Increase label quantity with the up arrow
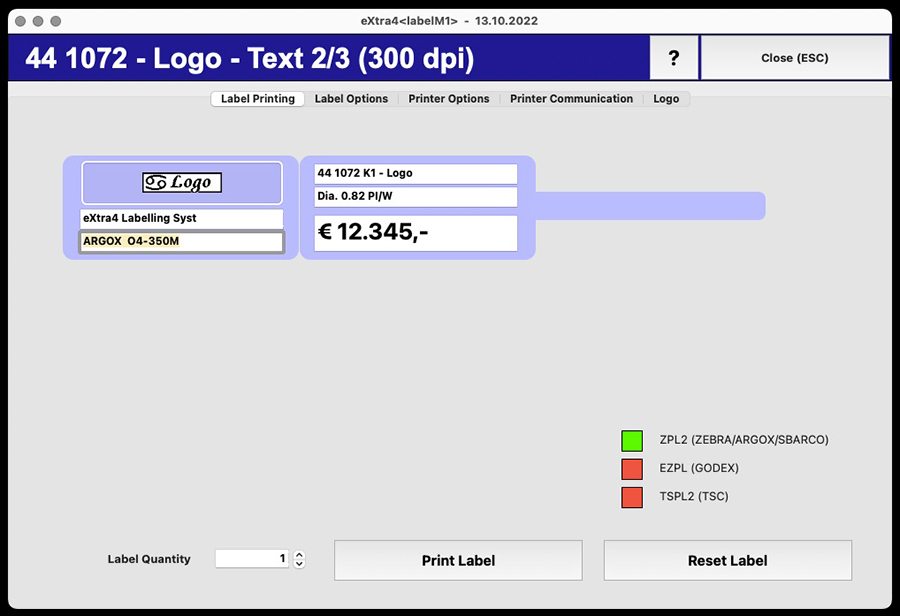Screen dimensions: 900x616 (299, 555)
